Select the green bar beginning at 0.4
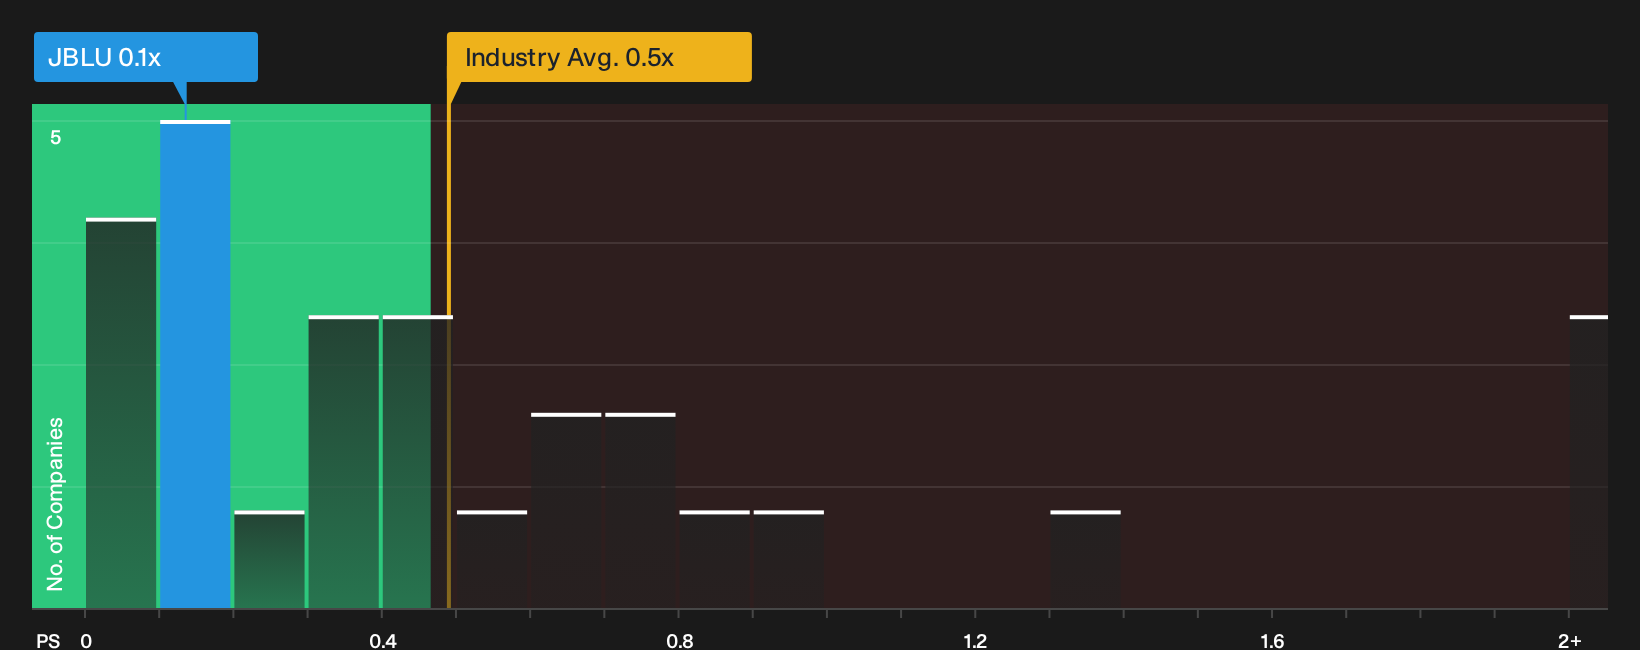The height and width of the screenshot is (650, 1640). (x=418, y=462)
